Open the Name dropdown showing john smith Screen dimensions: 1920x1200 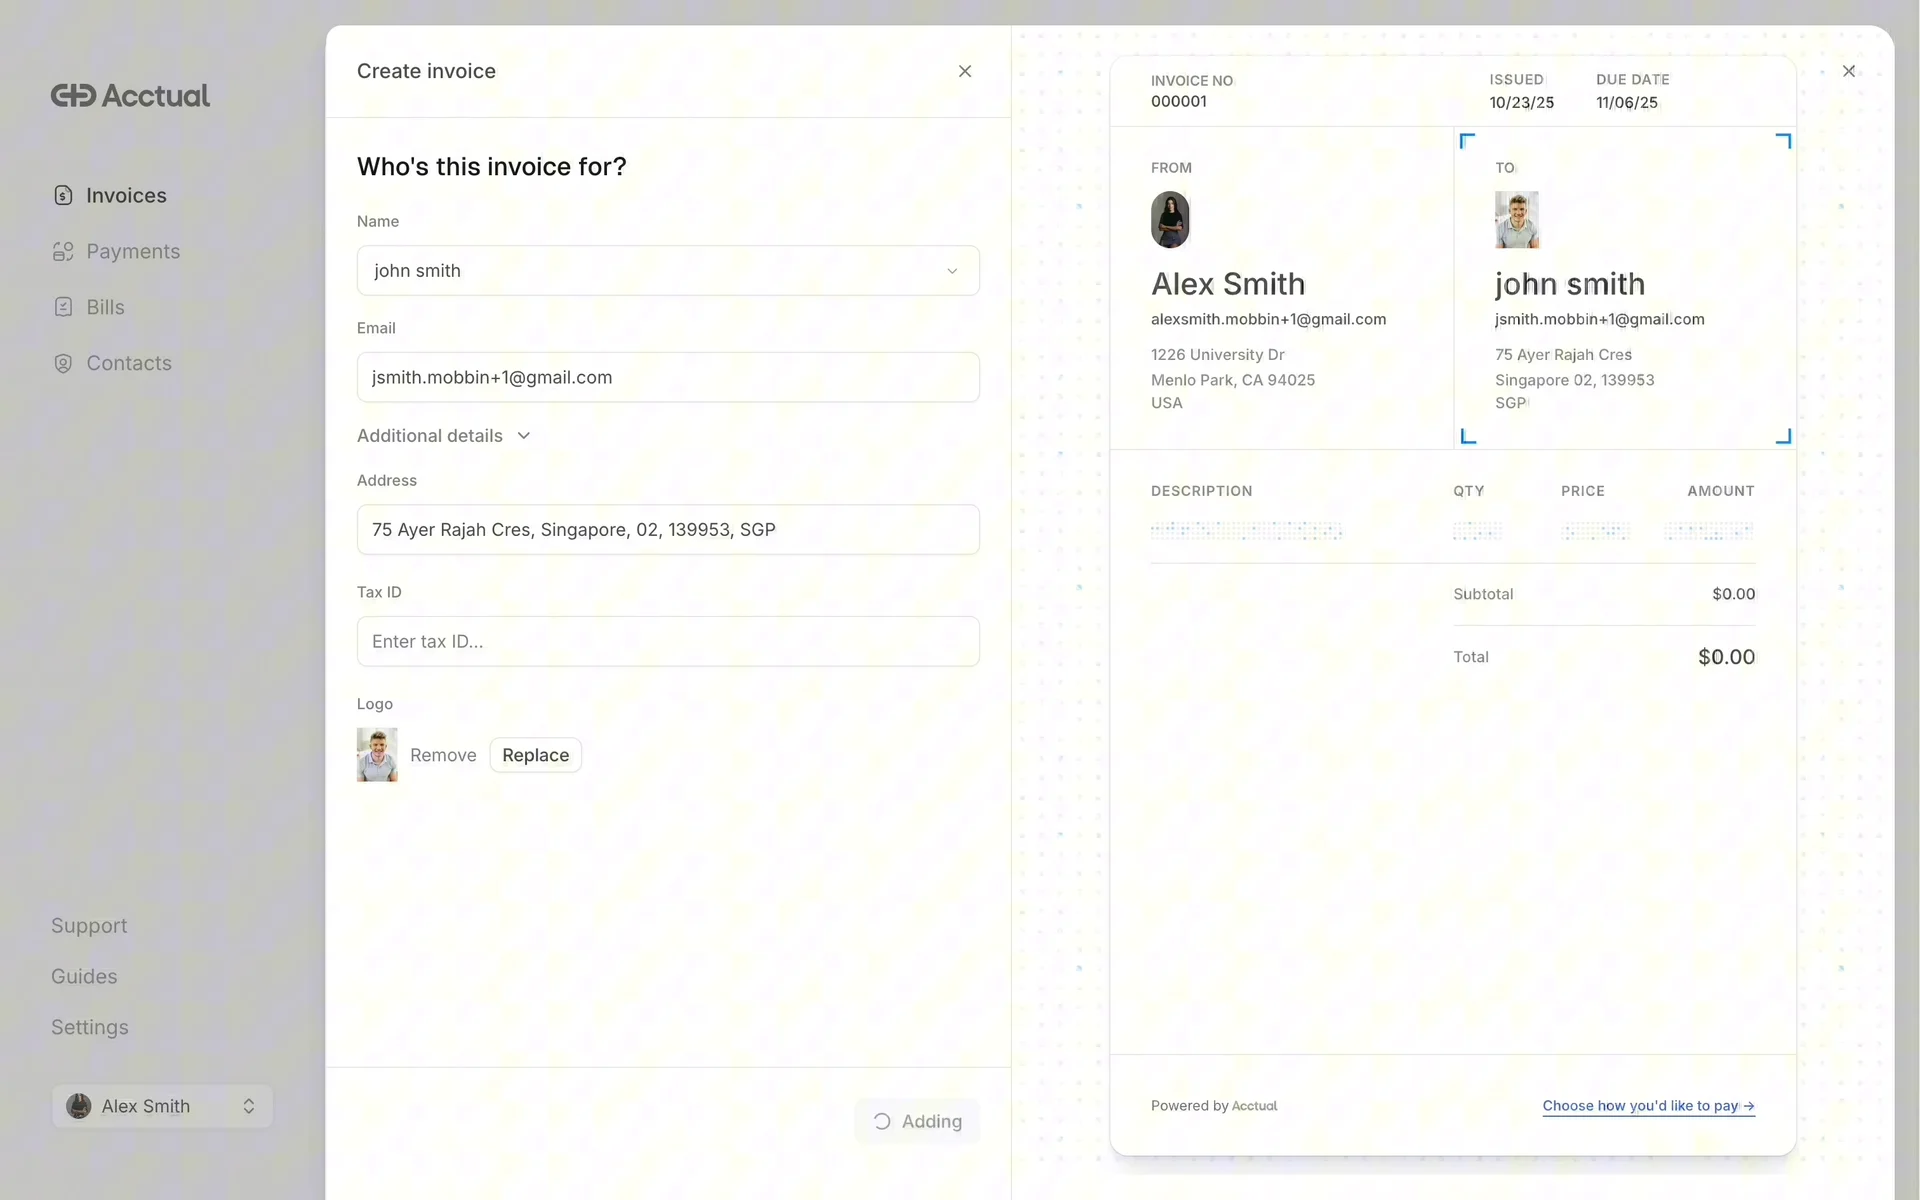click(x=667, y=271)
